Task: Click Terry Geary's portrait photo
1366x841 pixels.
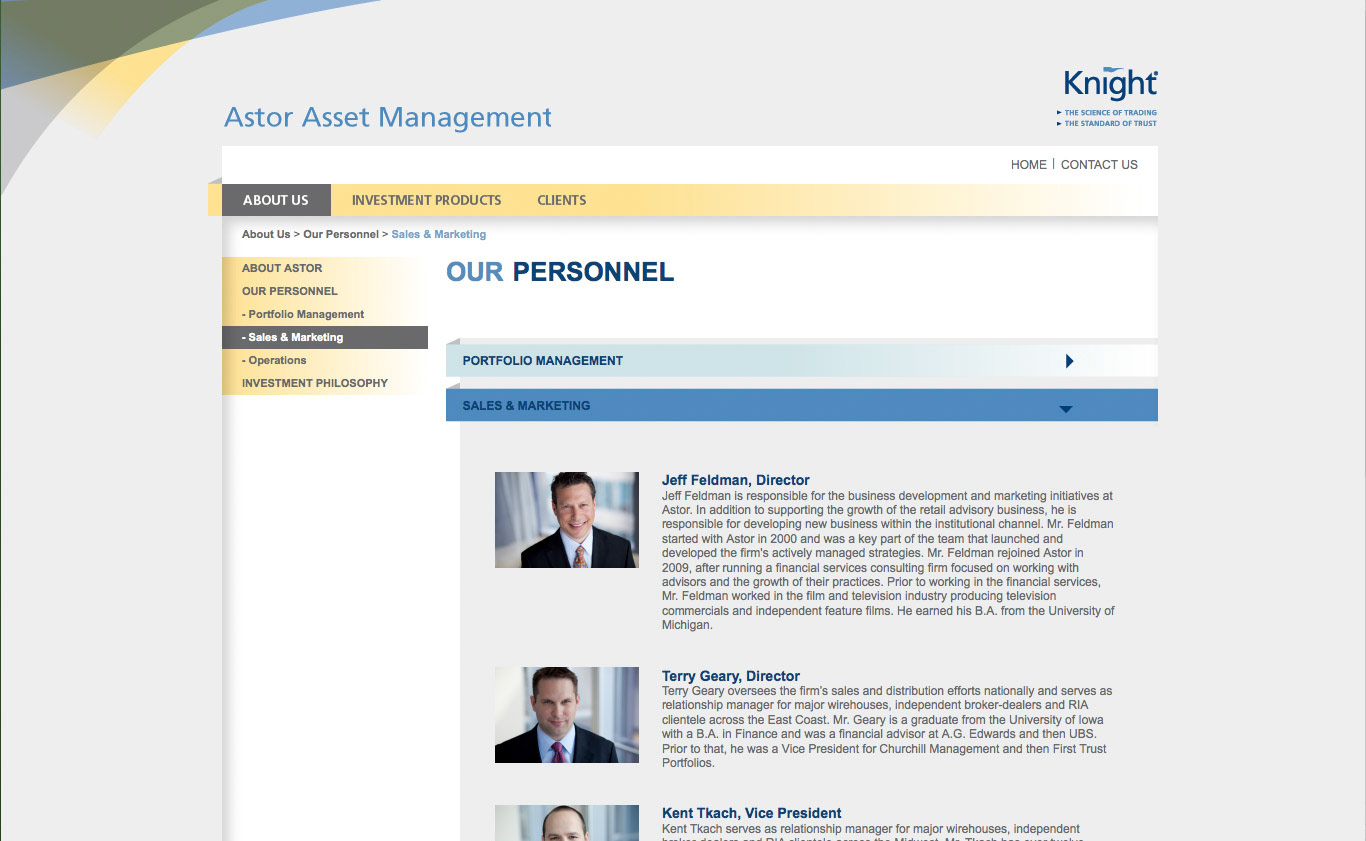Action: coord(566,715)
